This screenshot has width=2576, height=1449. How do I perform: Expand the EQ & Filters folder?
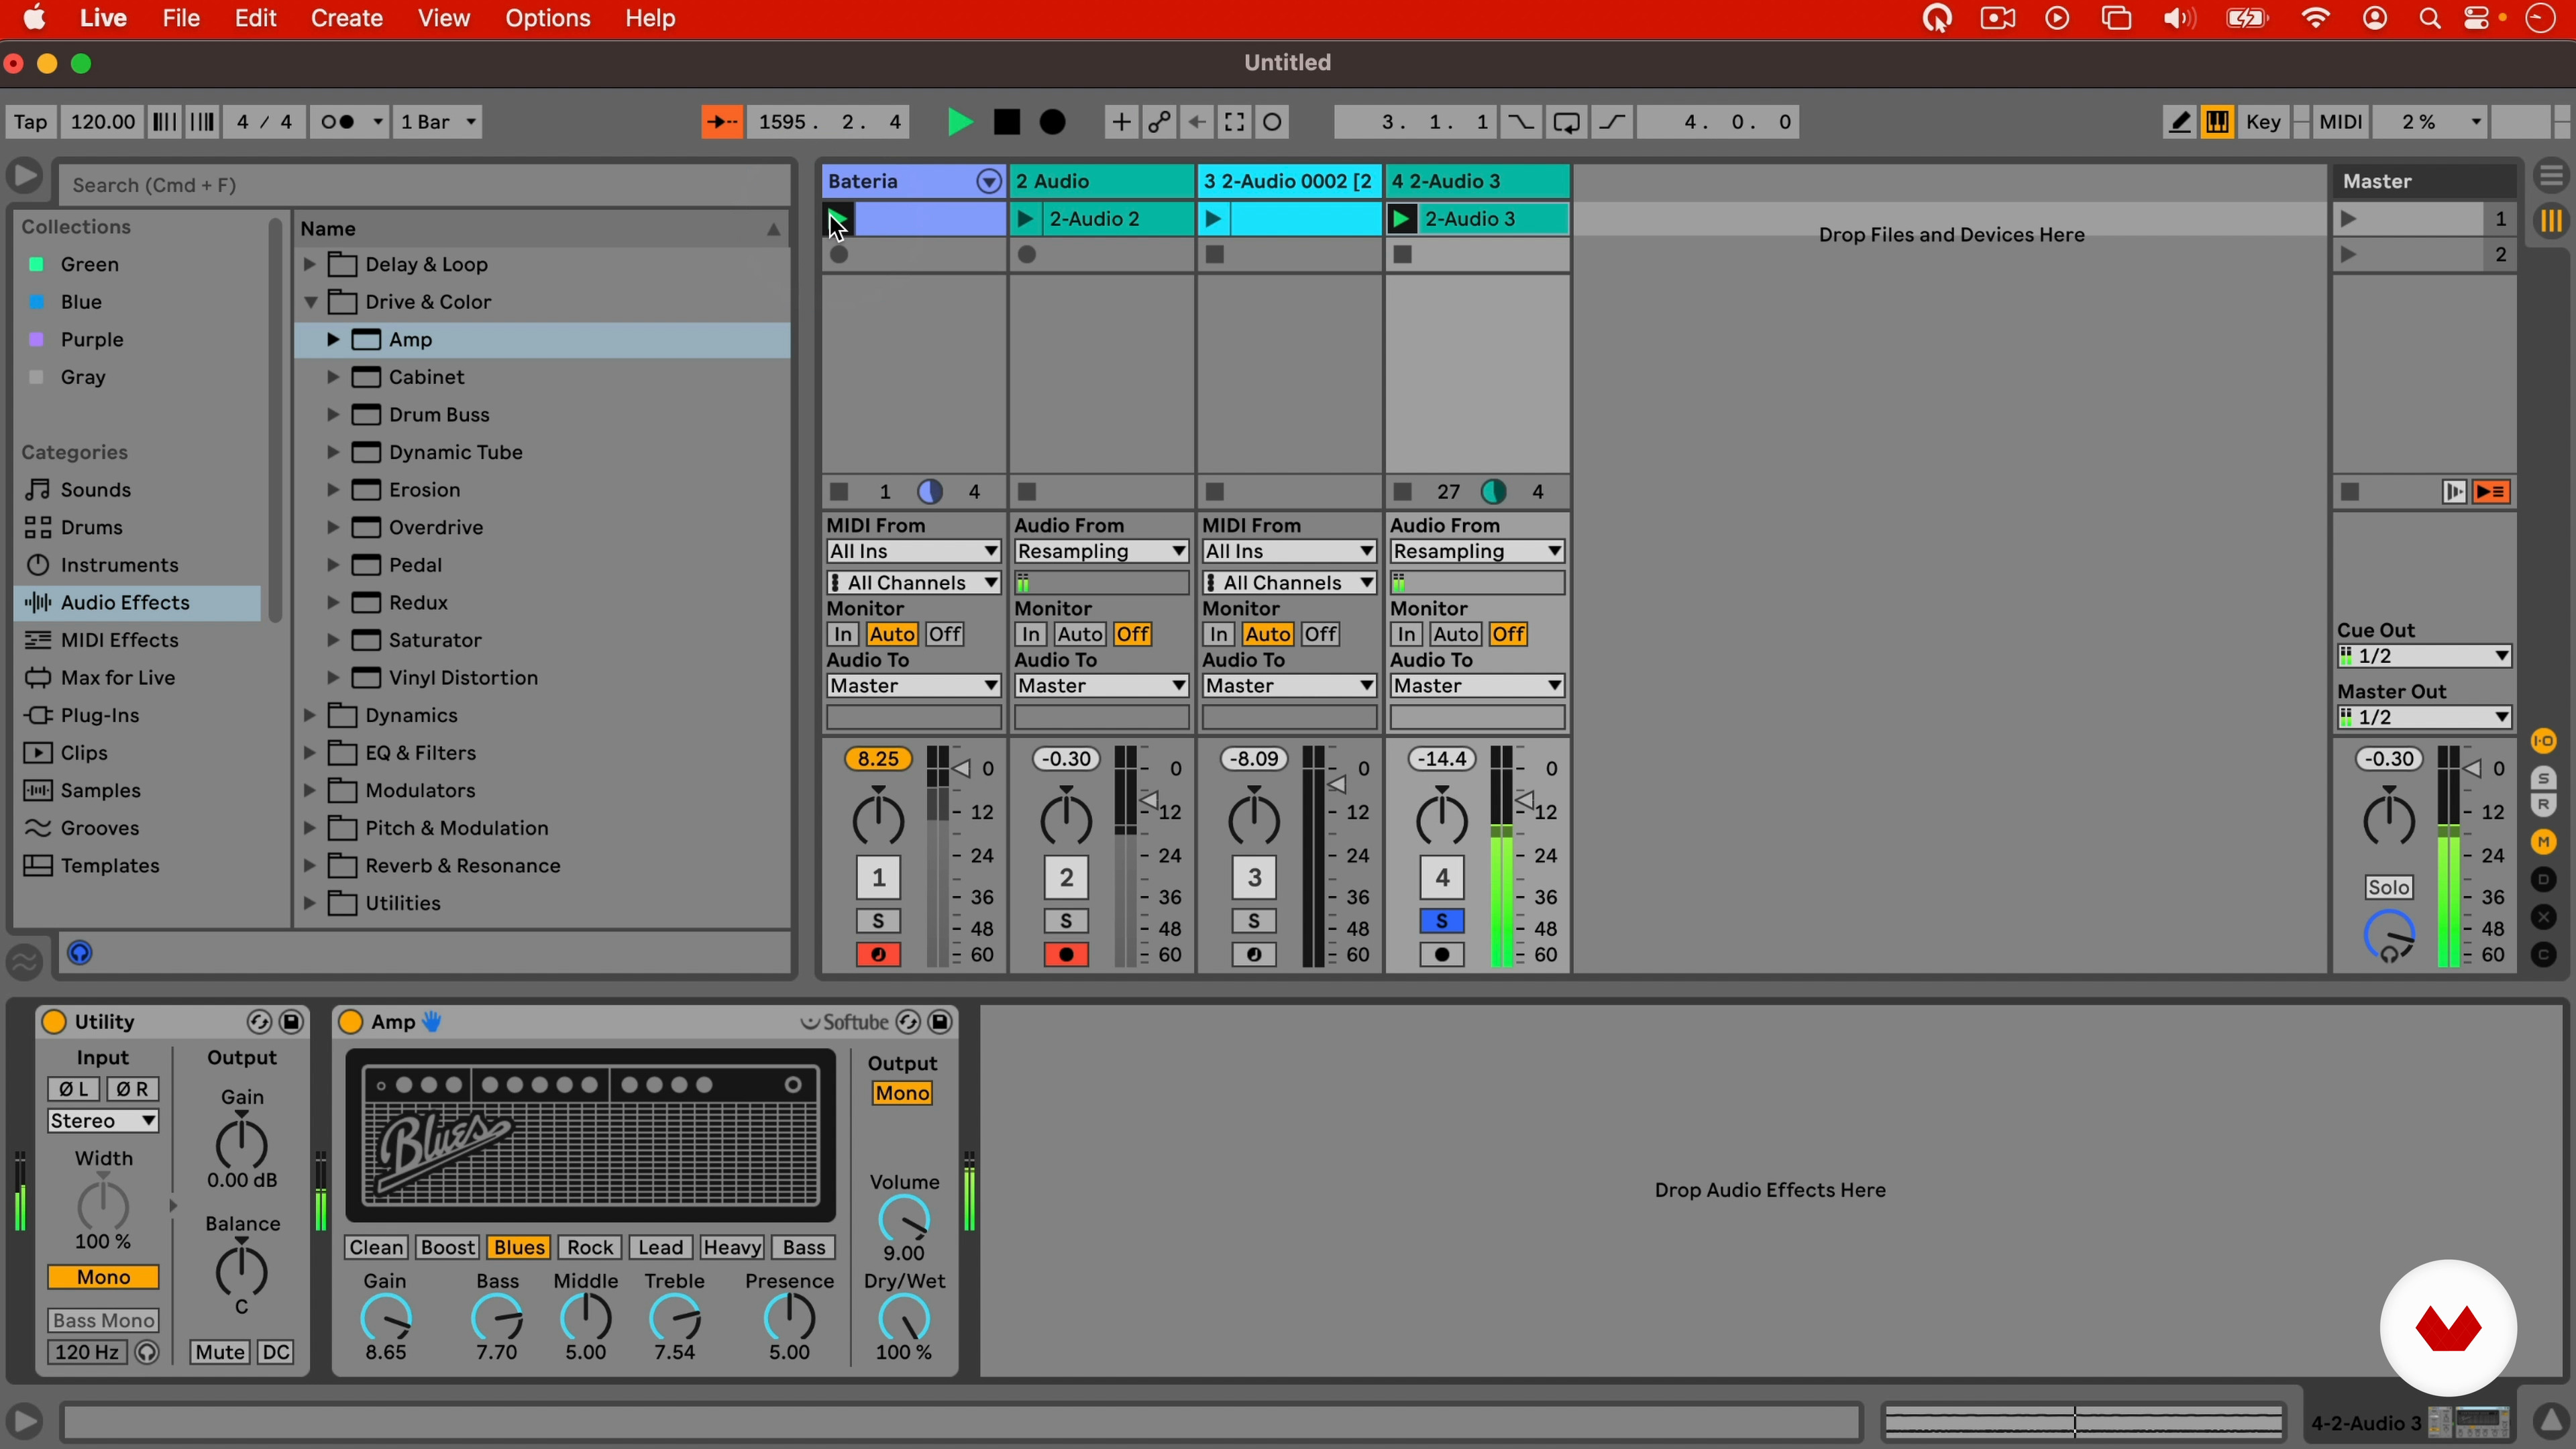pyautogui.click(x=310, y=754)
